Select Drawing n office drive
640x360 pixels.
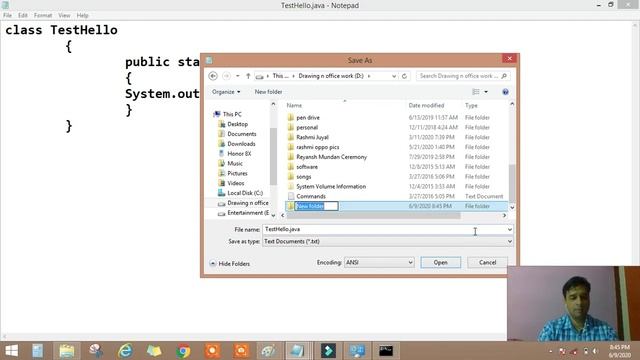point(247,203)
